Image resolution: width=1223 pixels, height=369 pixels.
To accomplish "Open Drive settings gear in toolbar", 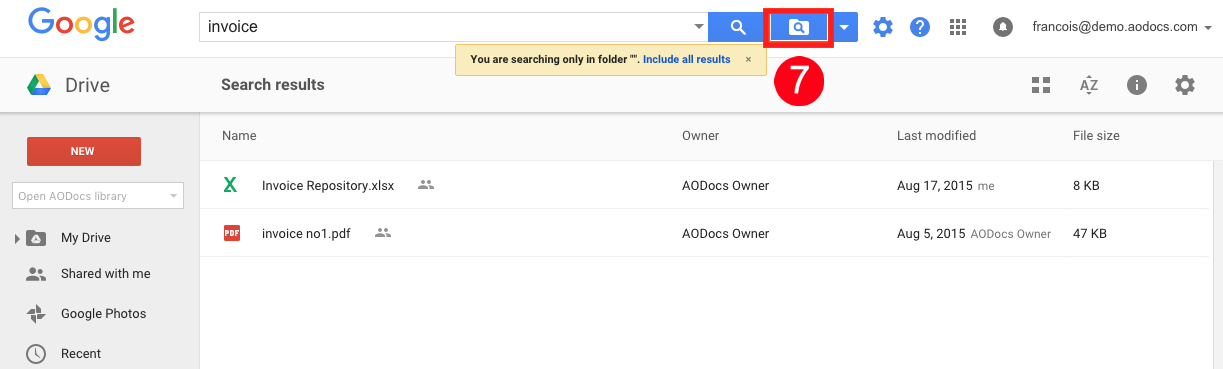I will pos(1185,85).
